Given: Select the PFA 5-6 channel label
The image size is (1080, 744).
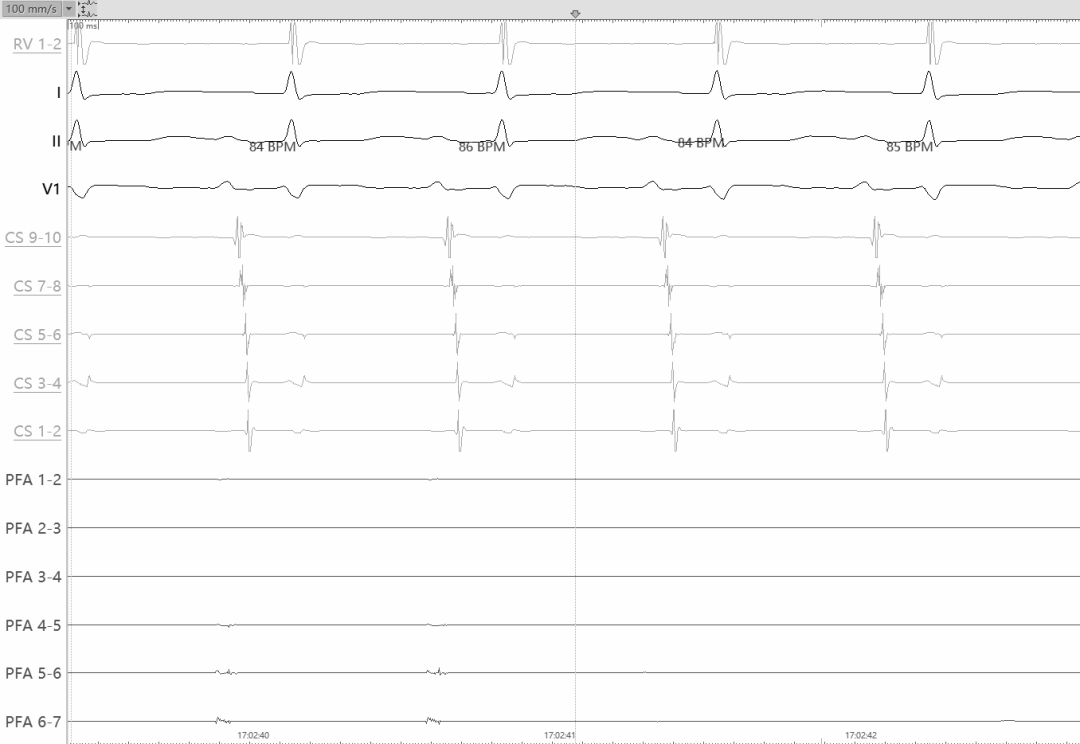Looking at the screenshot, I should pos(33,674).
